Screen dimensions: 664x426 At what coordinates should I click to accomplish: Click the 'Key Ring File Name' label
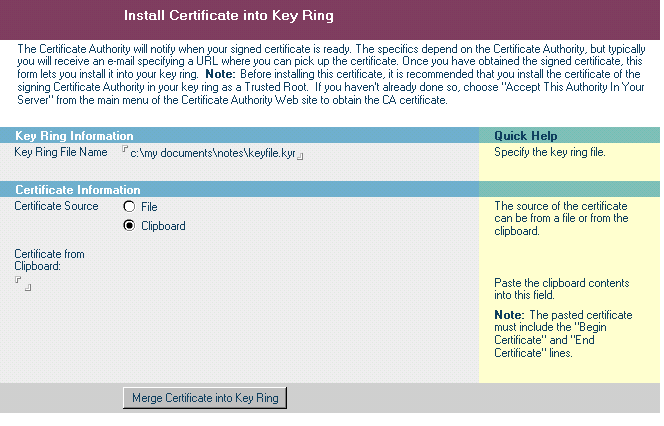(60, 153)
